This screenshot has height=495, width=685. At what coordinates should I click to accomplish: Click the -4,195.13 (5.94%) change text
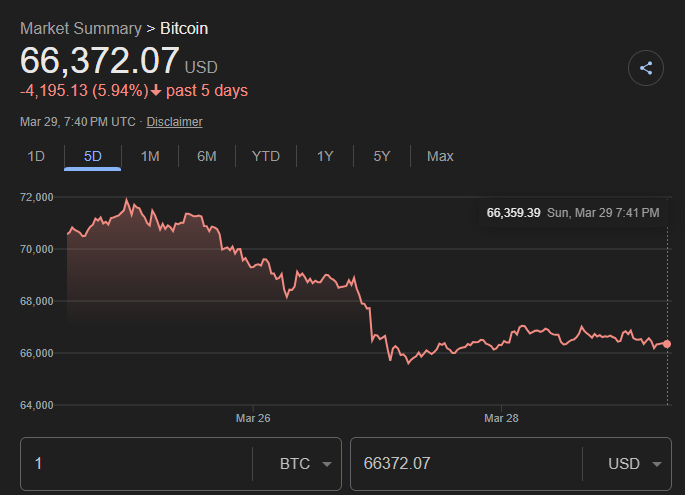click(x=84, y=91)
